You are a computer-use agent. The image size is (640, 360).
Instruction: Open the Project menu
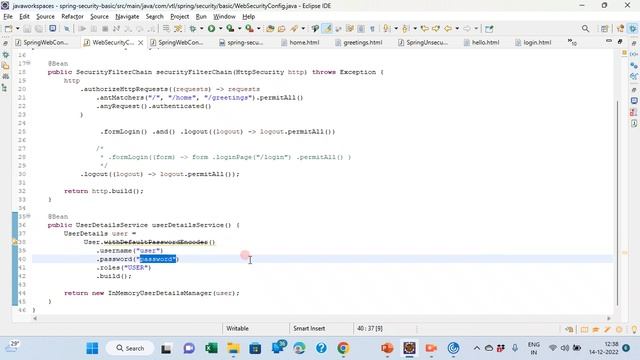(x=180, y=17)
